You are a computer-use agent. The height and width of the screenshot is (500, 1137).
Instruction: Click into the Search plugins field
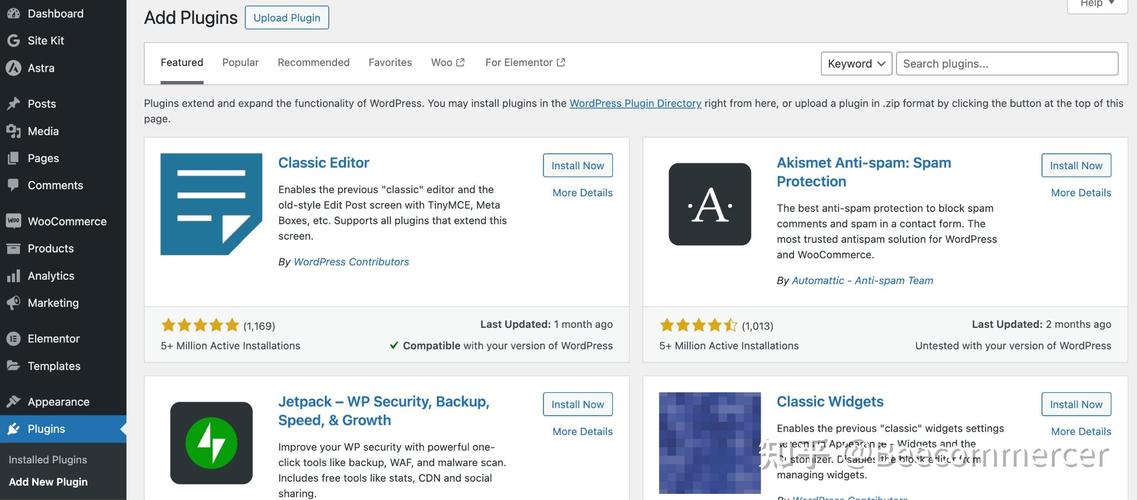coord(1007,63)
